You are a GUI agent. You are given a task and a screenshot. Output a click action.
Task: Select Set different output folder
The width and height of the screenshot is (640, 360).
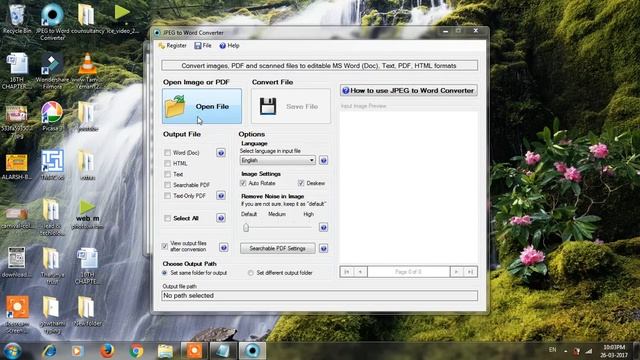[x=251, y=273]
